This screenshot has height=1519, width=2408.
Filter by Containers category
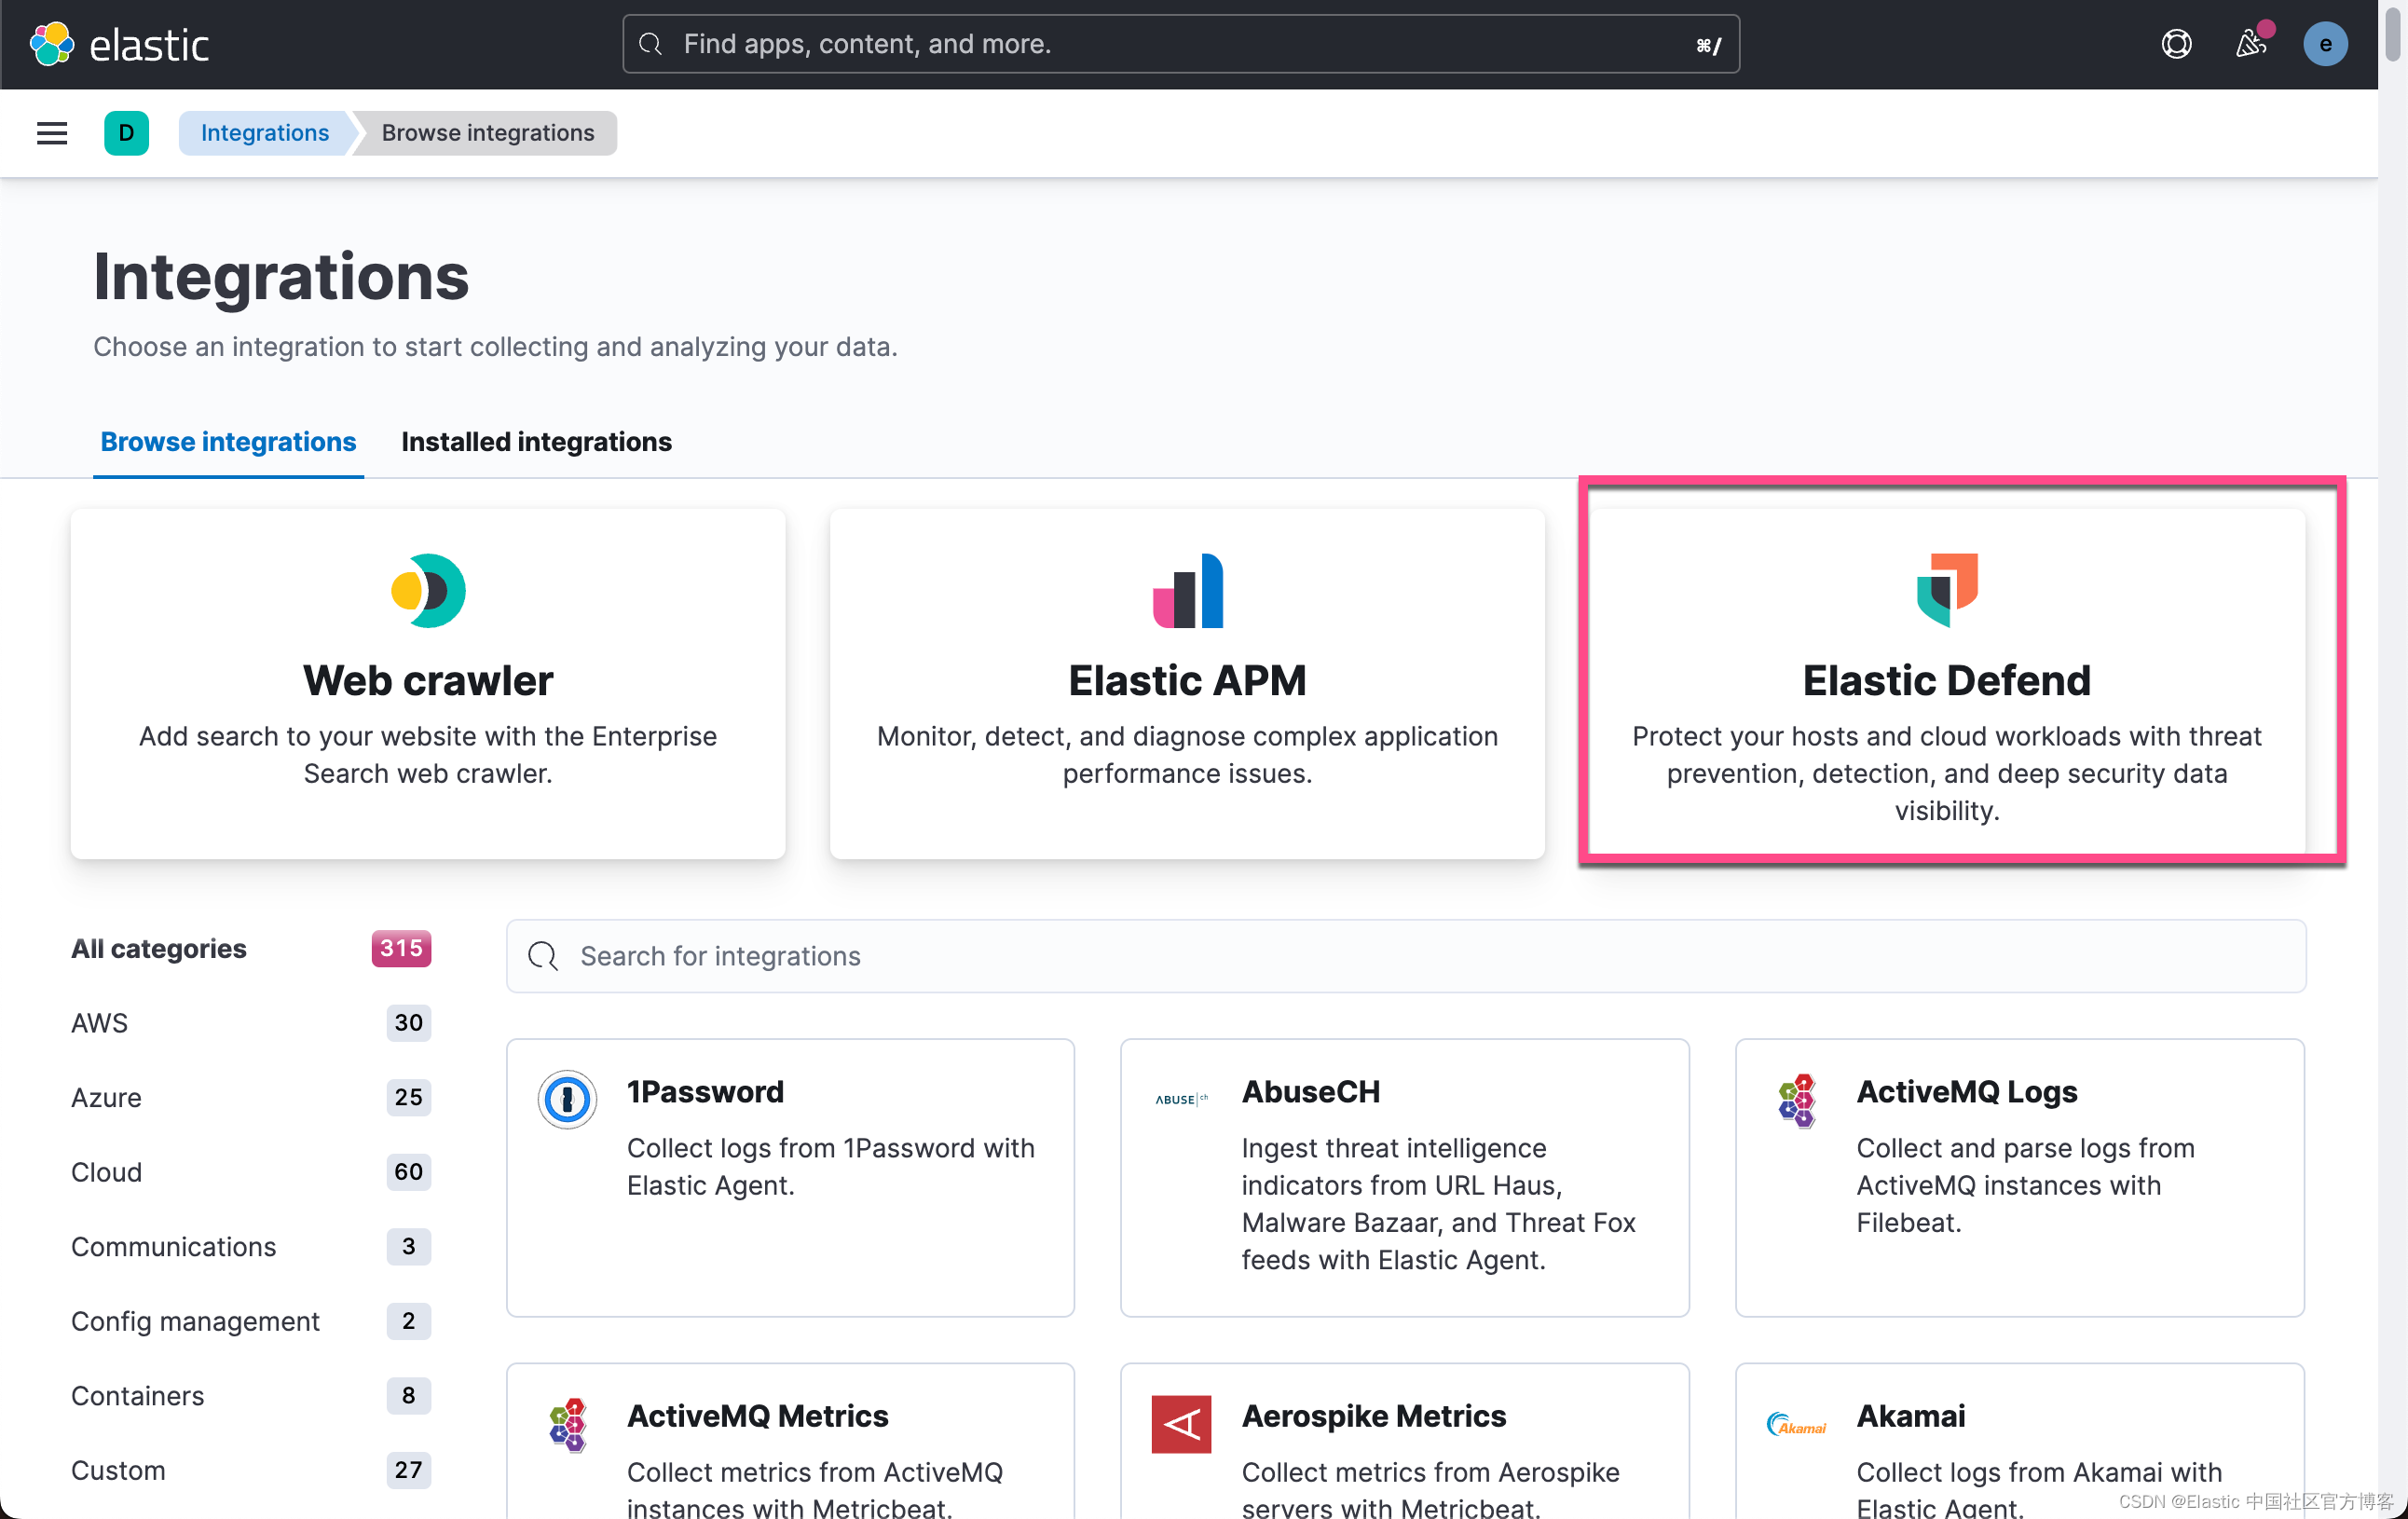pos(251,1395)
